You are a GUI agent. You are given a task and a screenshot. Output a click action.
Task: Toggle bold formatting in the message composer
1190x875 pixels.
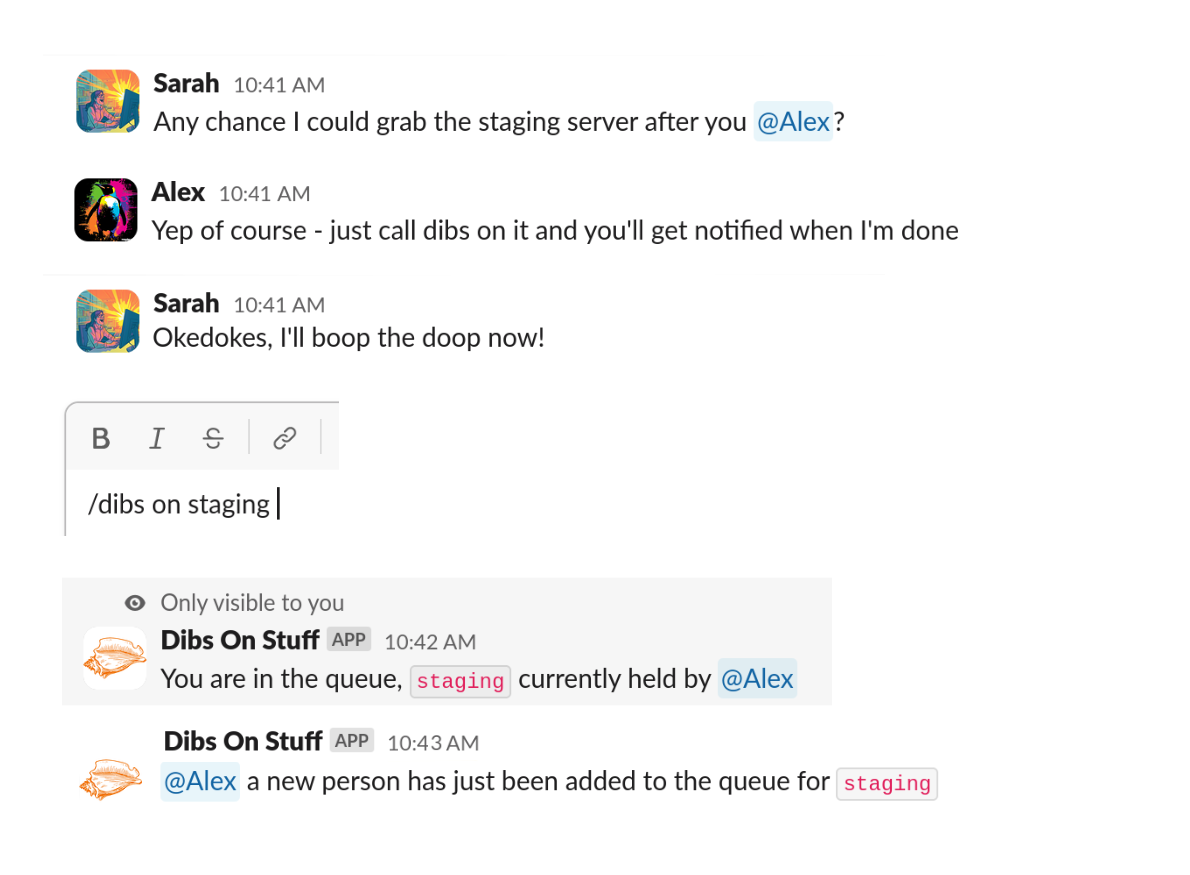click(x=101, y=438)
